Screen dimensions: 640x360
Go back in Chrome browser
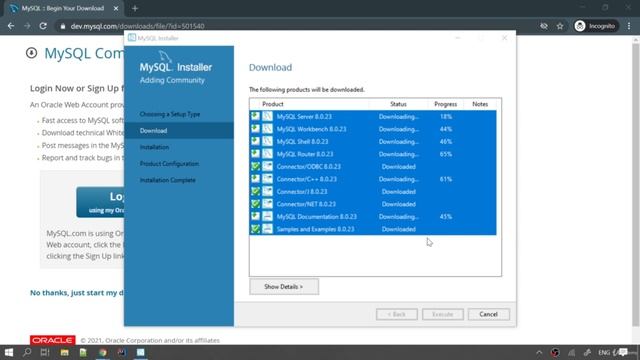[x=11, y=26]
